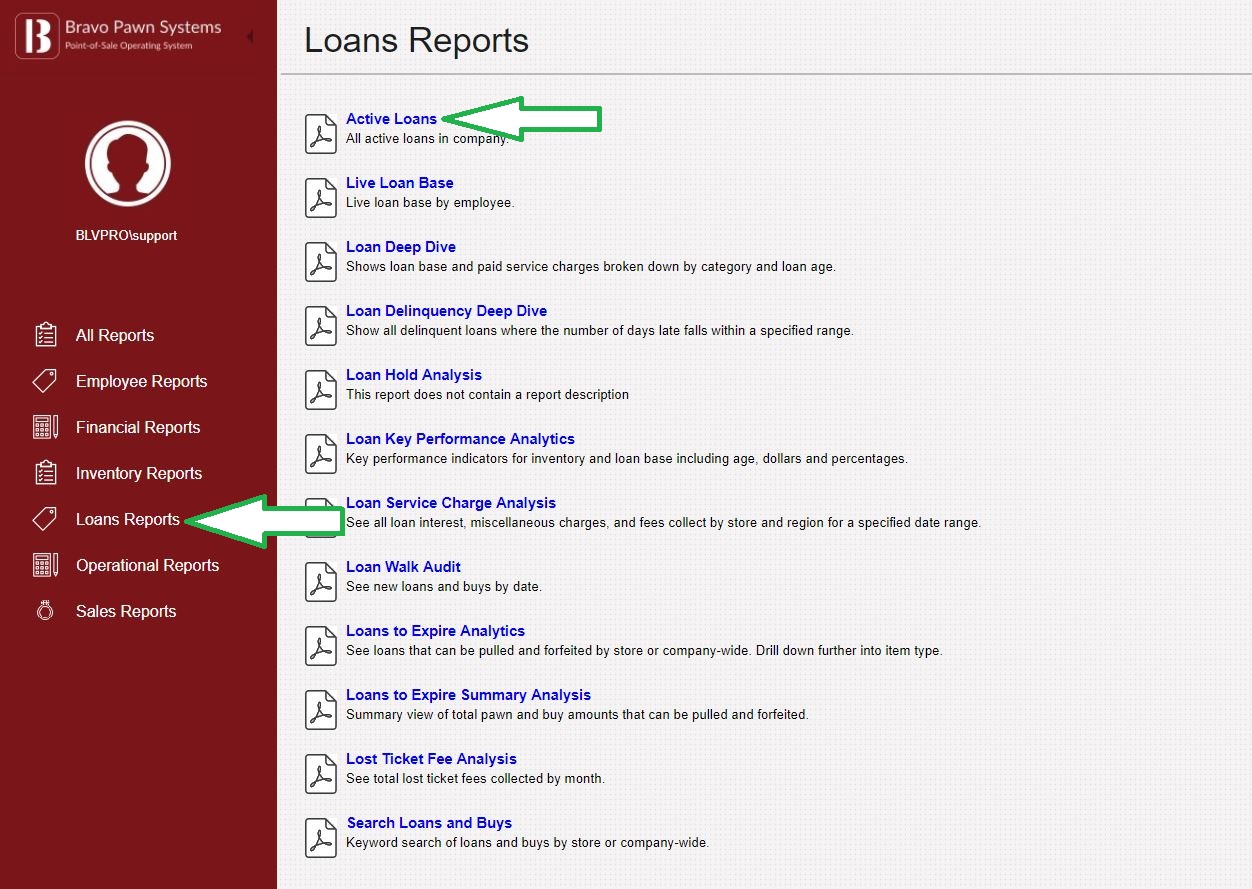Image resolution: width=1252 pixels, height=889 pixels.
Task: Click the tag icon next to Employee Reports
Action: click(45, 381)
